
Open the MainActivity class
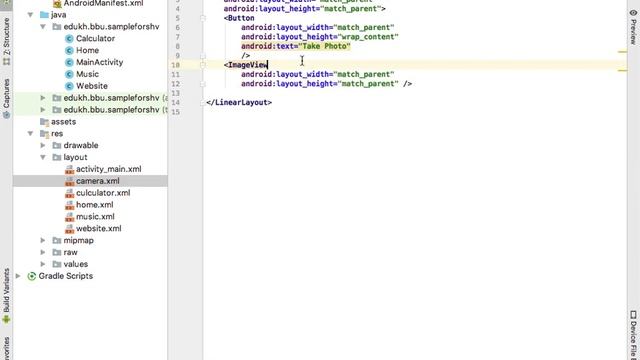click(x=99, y=62)
